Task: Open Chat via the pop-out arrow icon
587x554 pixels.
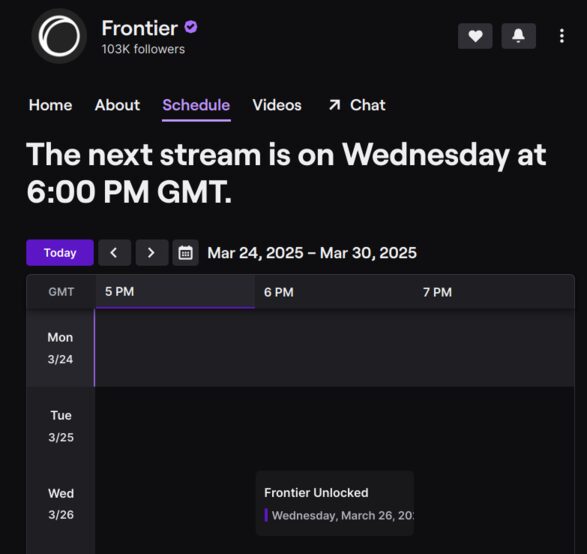Action: (334, 105)
